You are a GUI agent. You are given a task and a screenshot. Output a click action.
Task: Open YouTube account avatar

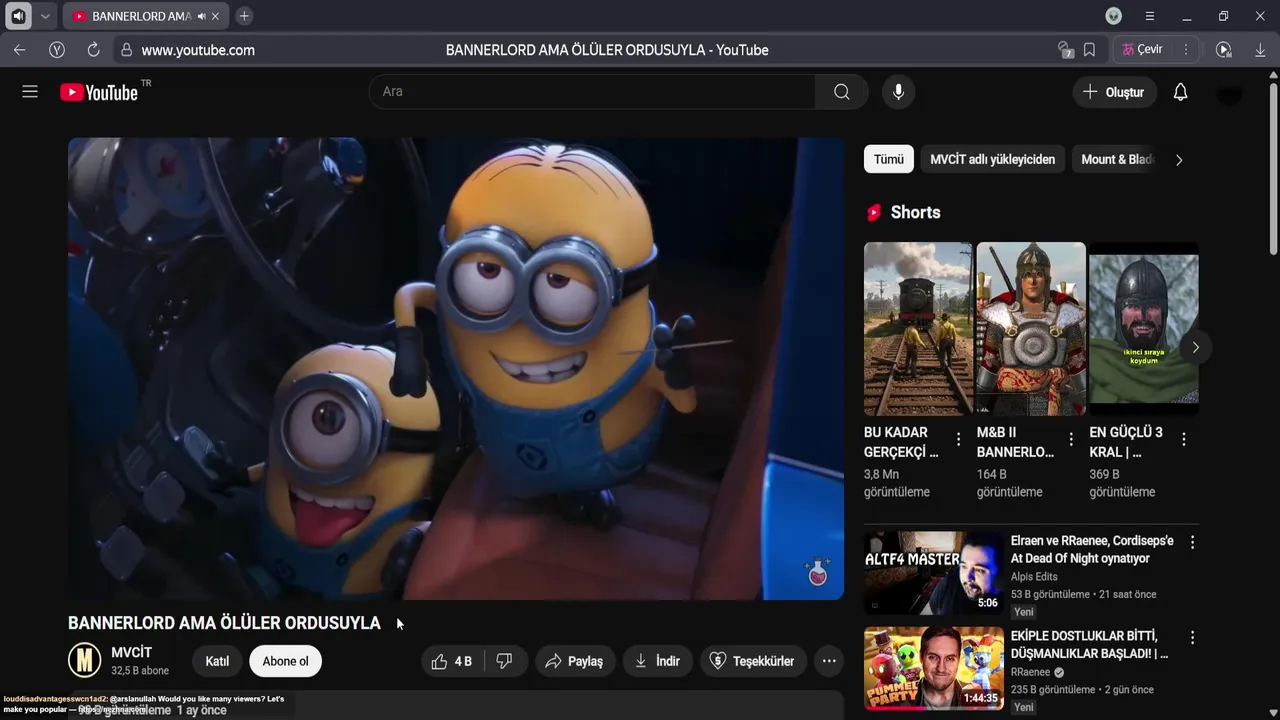click(x=1229, y=93)
